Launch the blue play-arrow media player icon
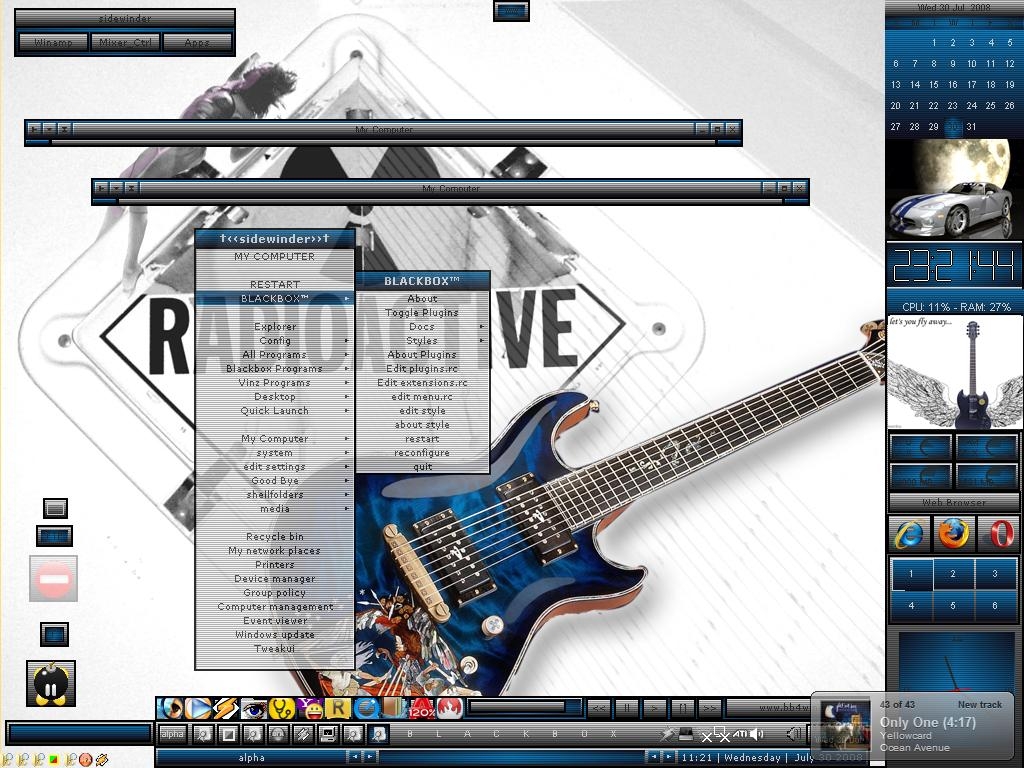The width and height of the screenshot is (1024, 768). pos(198,708)
